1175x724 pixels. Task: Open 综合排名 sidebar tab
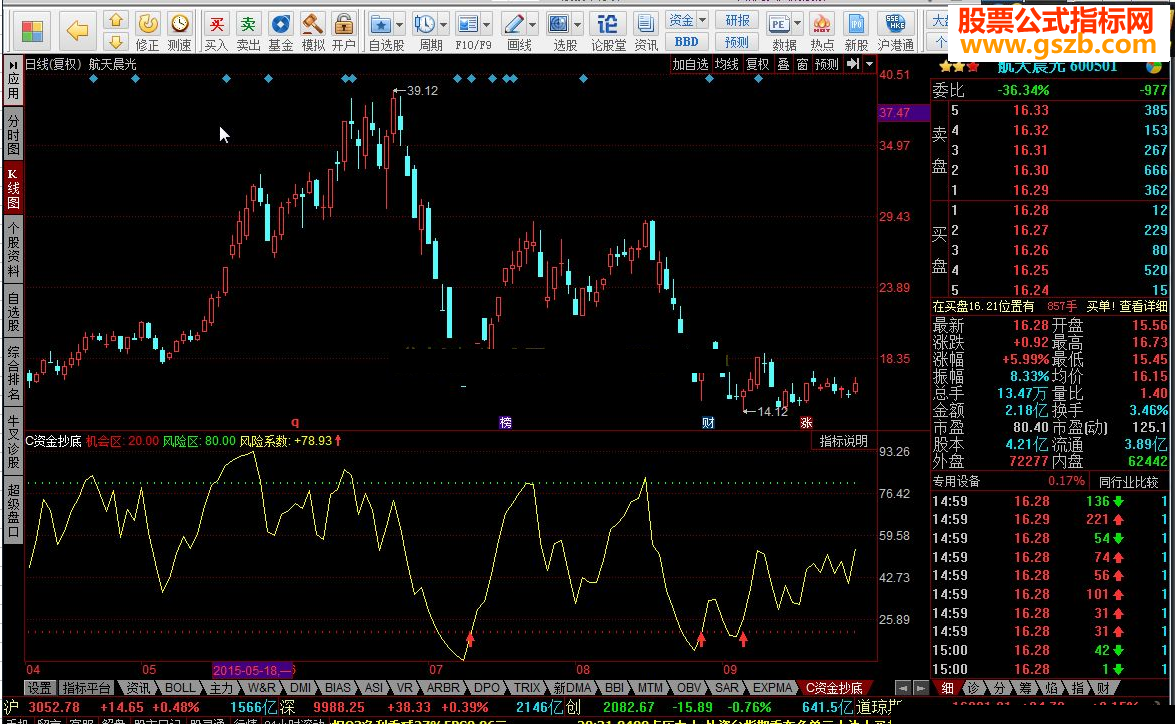point(13,372)
